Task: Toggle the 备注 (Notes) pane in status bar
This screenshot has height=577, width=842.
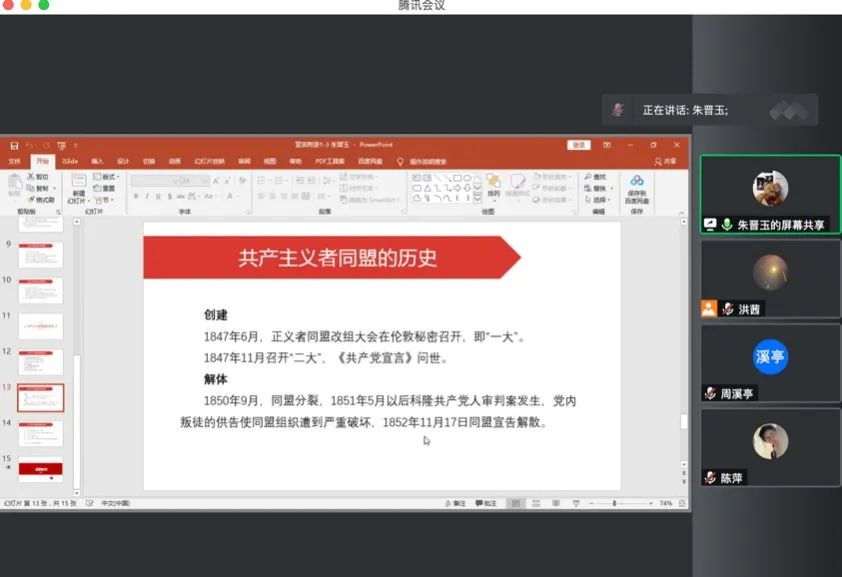Action: click(455, 503)
